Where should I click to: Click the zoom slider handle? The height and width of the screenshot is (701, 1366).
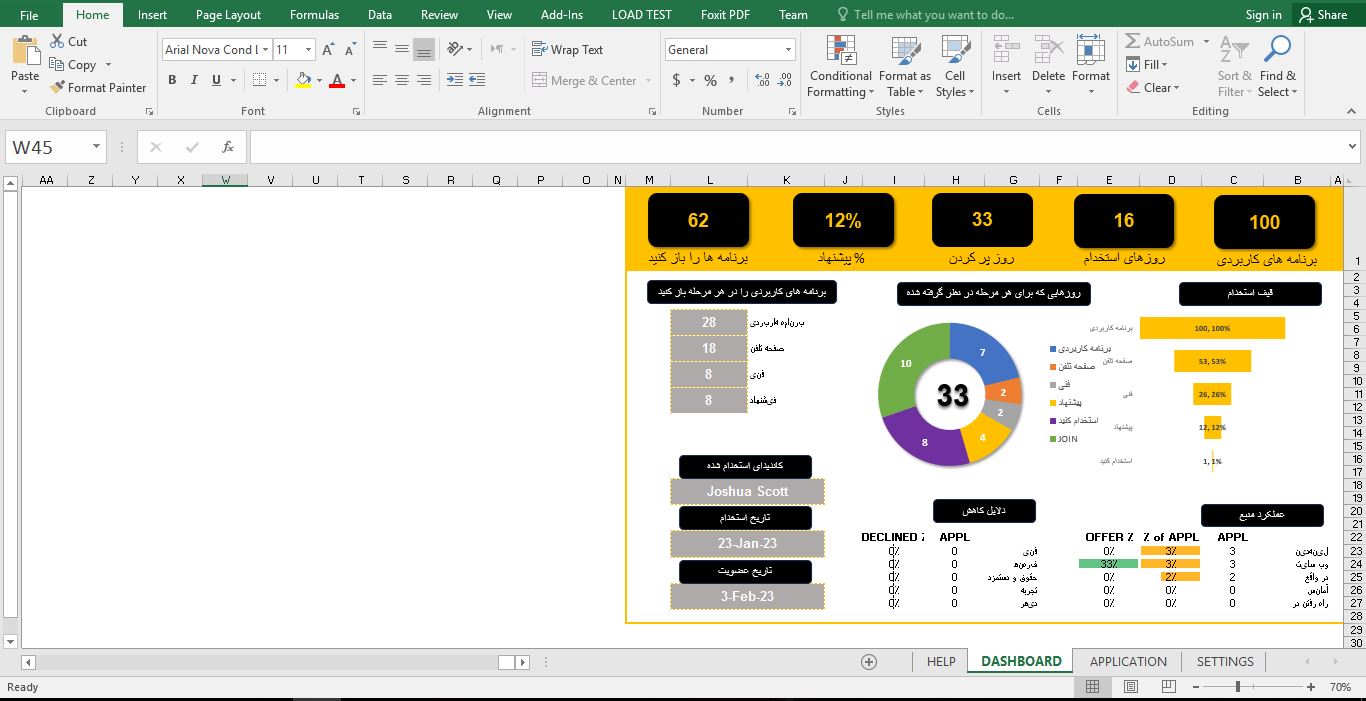click(x=1238, y=687)
